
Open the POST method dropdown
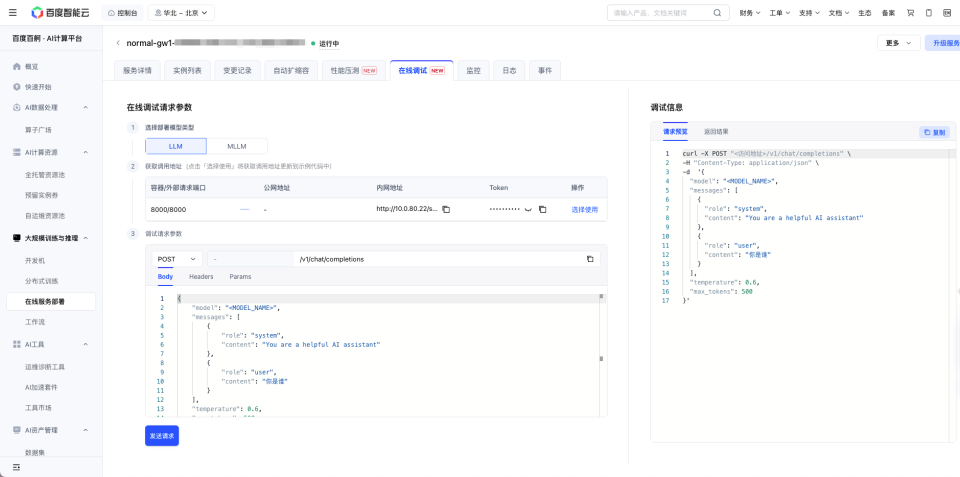[x=177, y=259]
